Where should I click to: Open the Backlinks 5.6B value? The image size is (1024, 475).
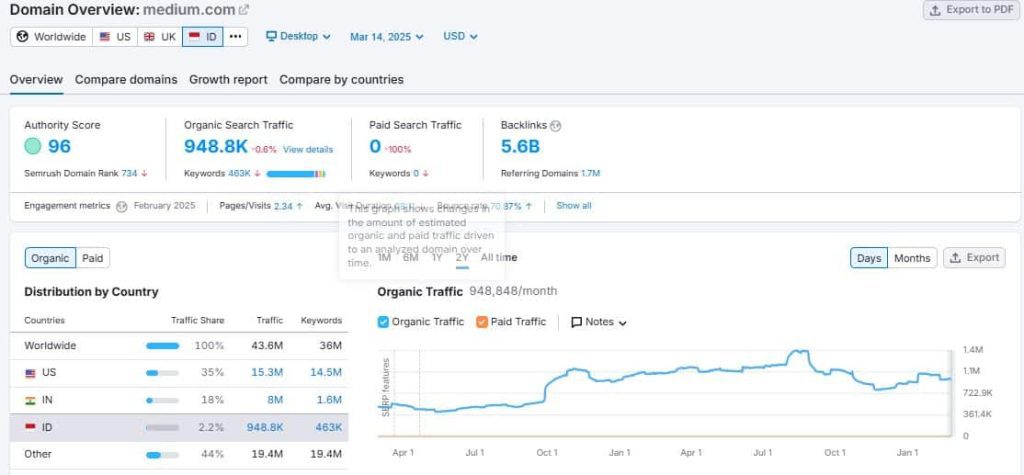[520, 146]
